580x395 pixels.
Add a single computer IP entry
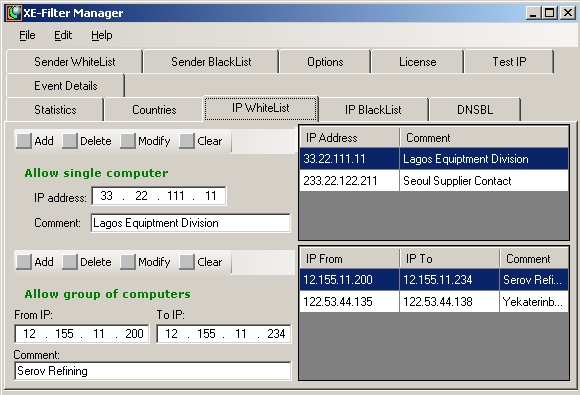pyautogui.click(x=36, y=141)
